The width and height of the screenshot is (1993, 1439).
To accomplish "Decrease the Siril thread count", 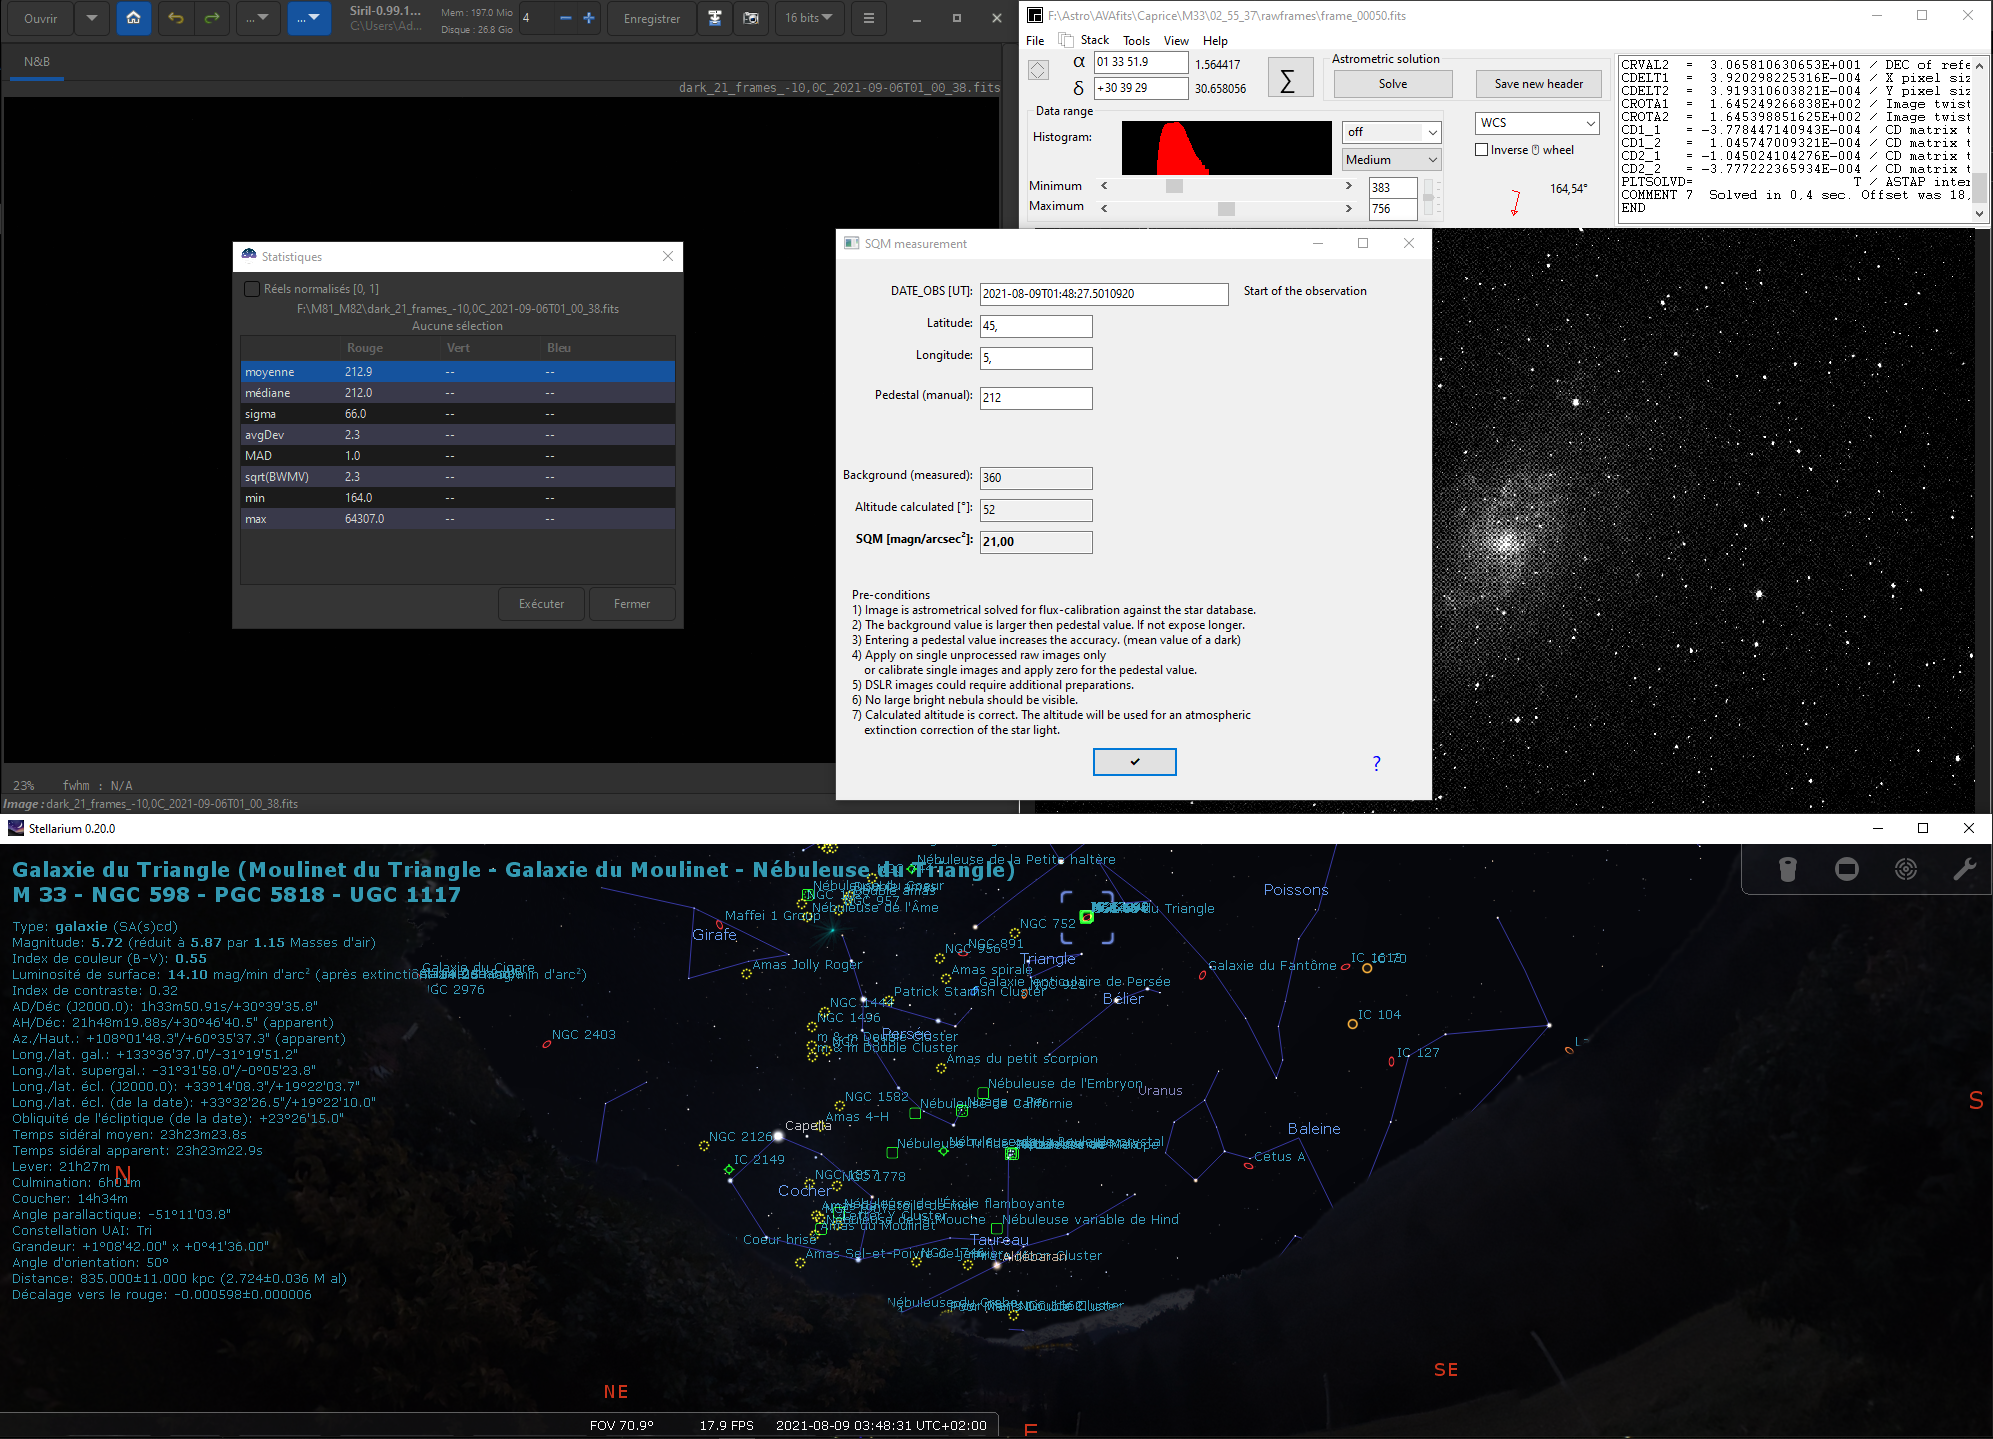I will (x=566, y=18).
